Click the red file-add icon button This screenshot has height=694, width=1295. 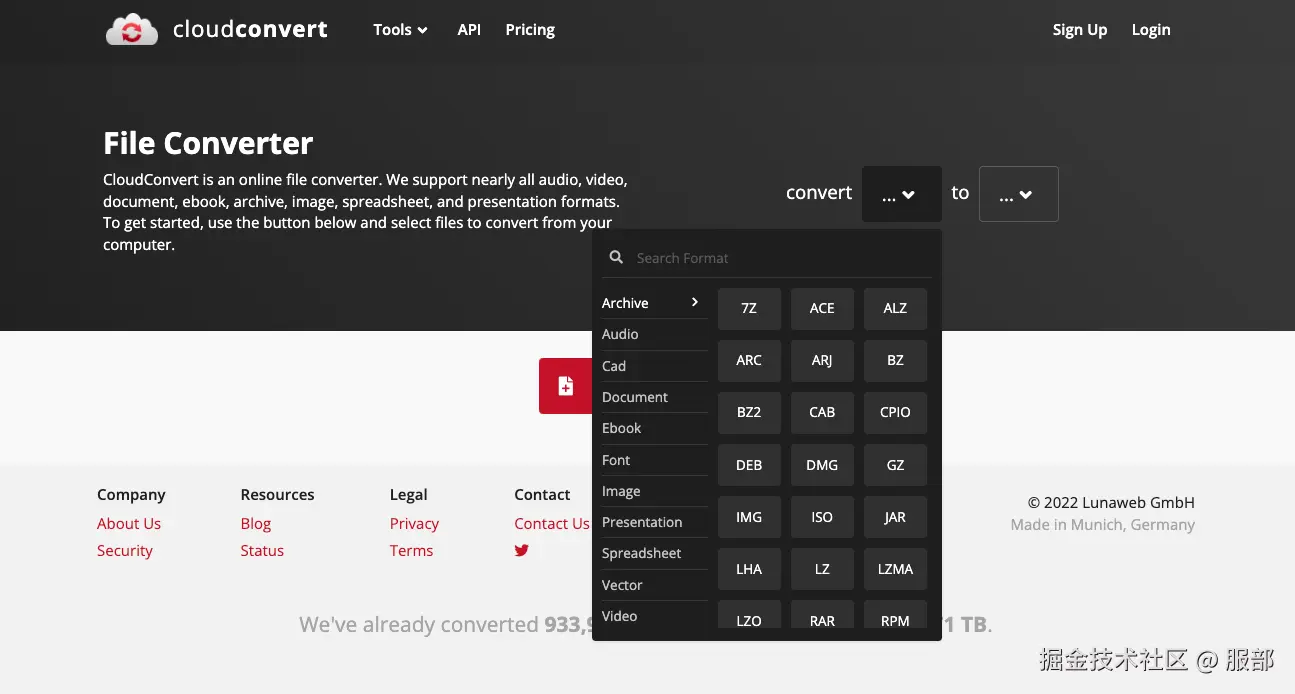[566, 386]
